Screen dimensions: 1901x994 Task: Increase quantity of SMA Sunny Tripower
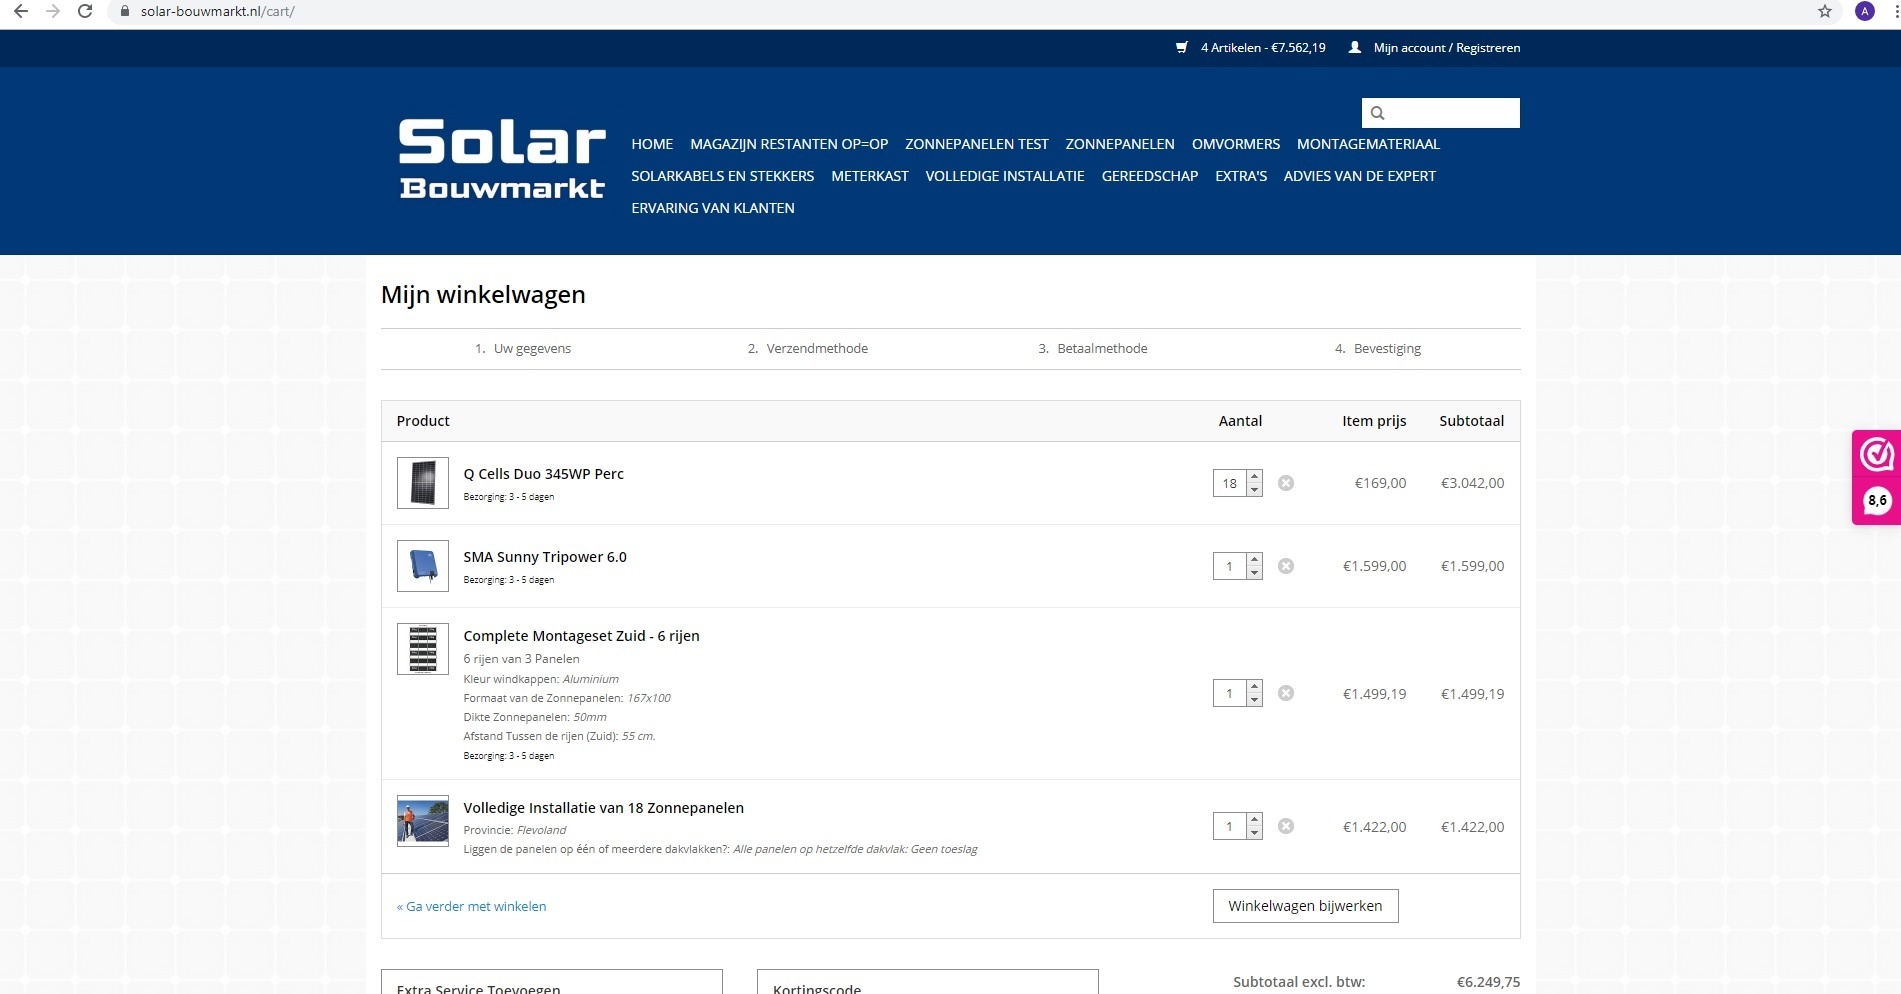1254,560
